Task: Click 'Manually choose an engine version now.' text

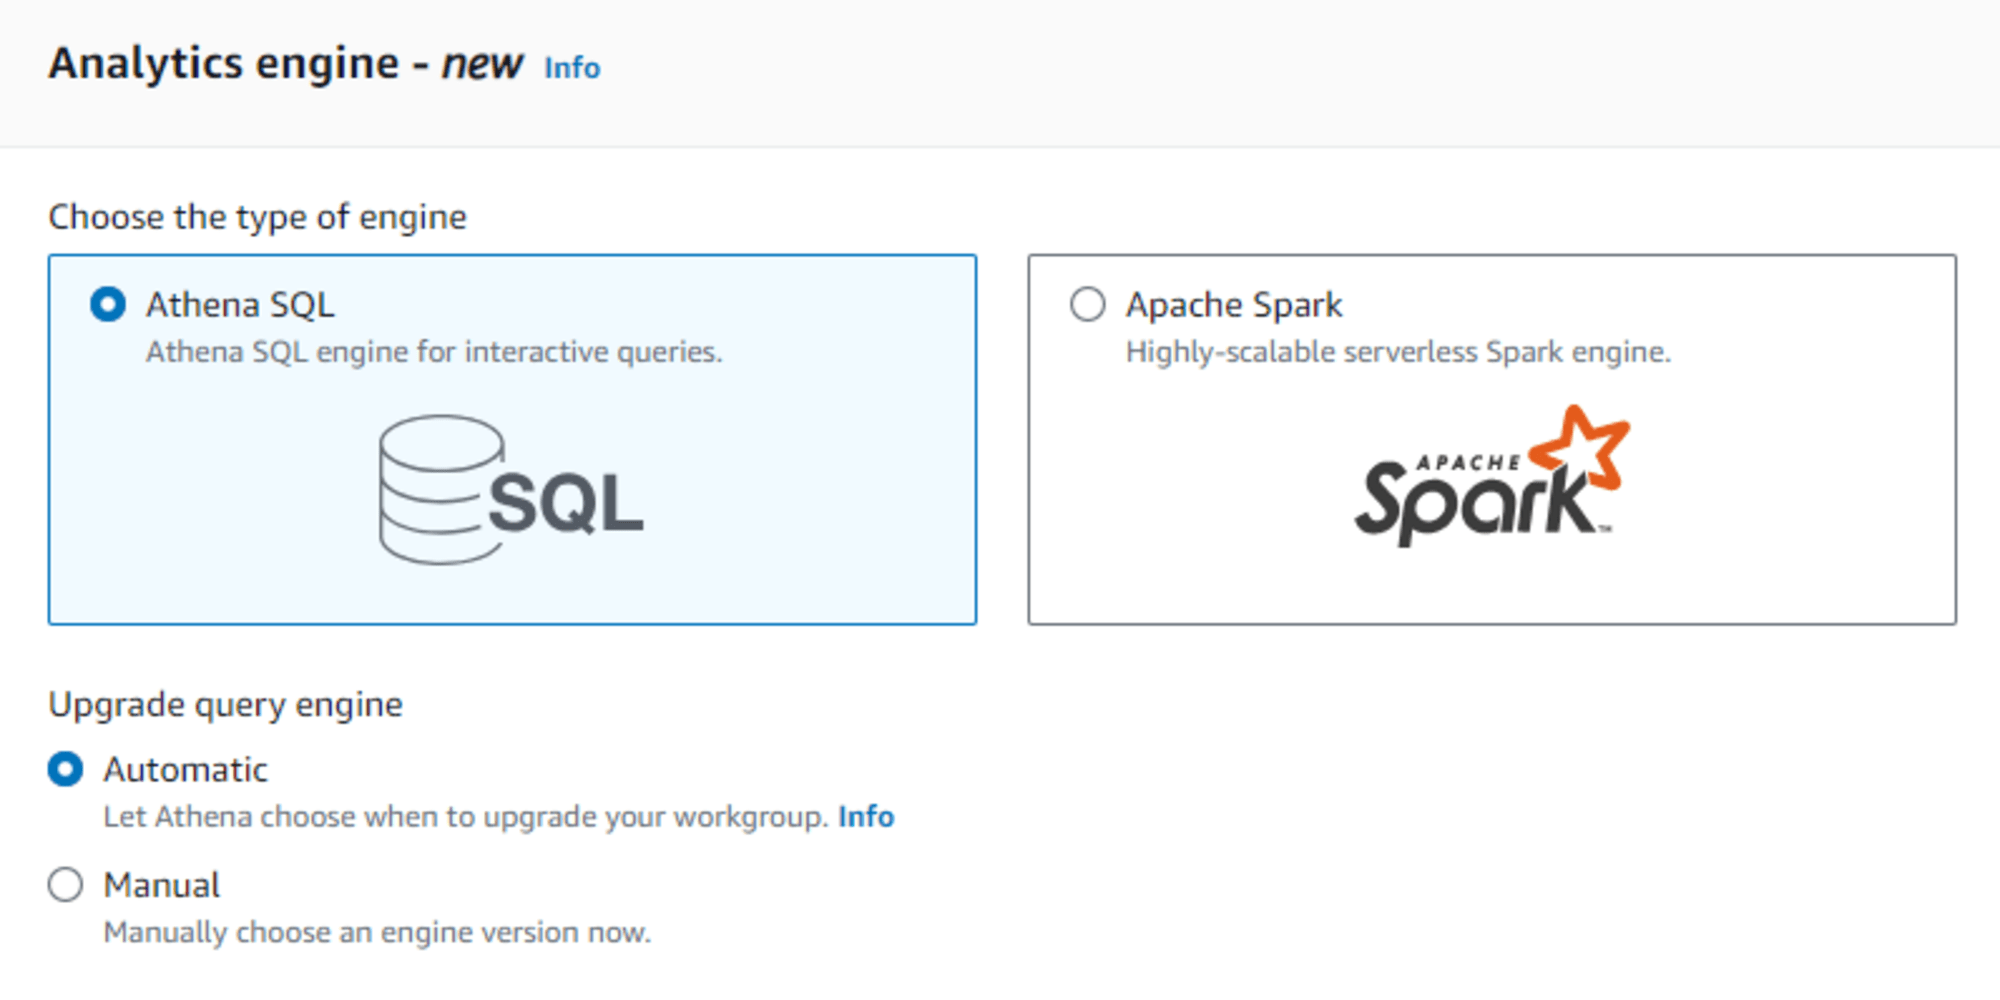Action: tap(377, 933)
